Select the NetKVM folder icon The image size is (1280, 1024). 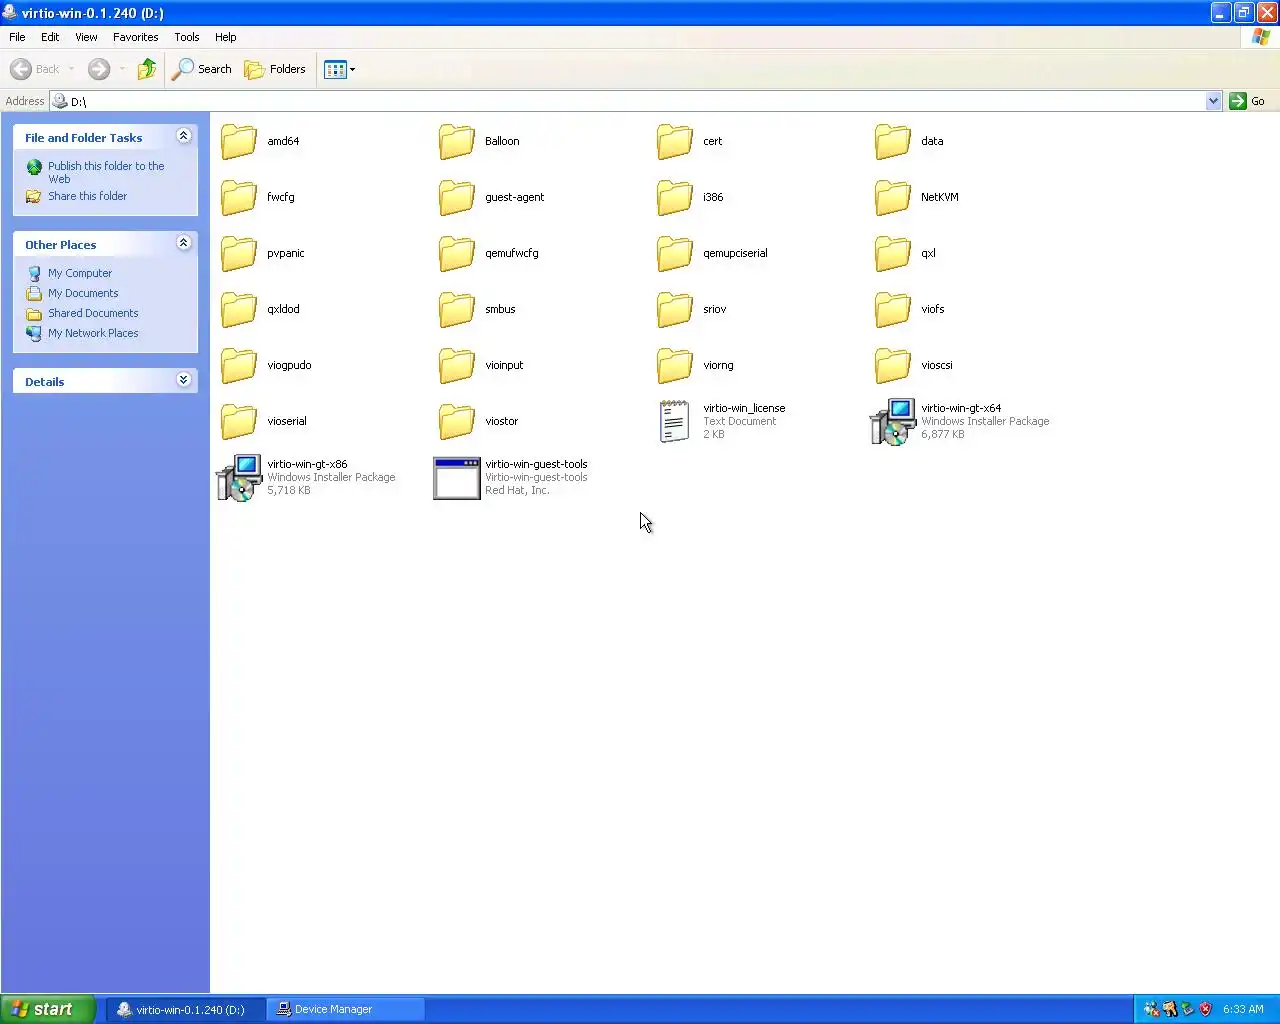pos(893,197)
